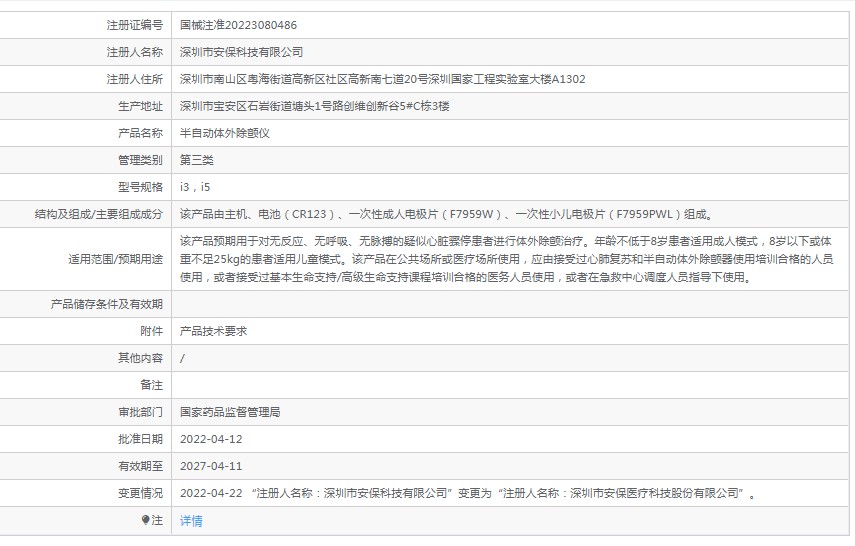Click the 型号规格 label
Viewport: 855px width, 546px height.
(x=140, y=187)
